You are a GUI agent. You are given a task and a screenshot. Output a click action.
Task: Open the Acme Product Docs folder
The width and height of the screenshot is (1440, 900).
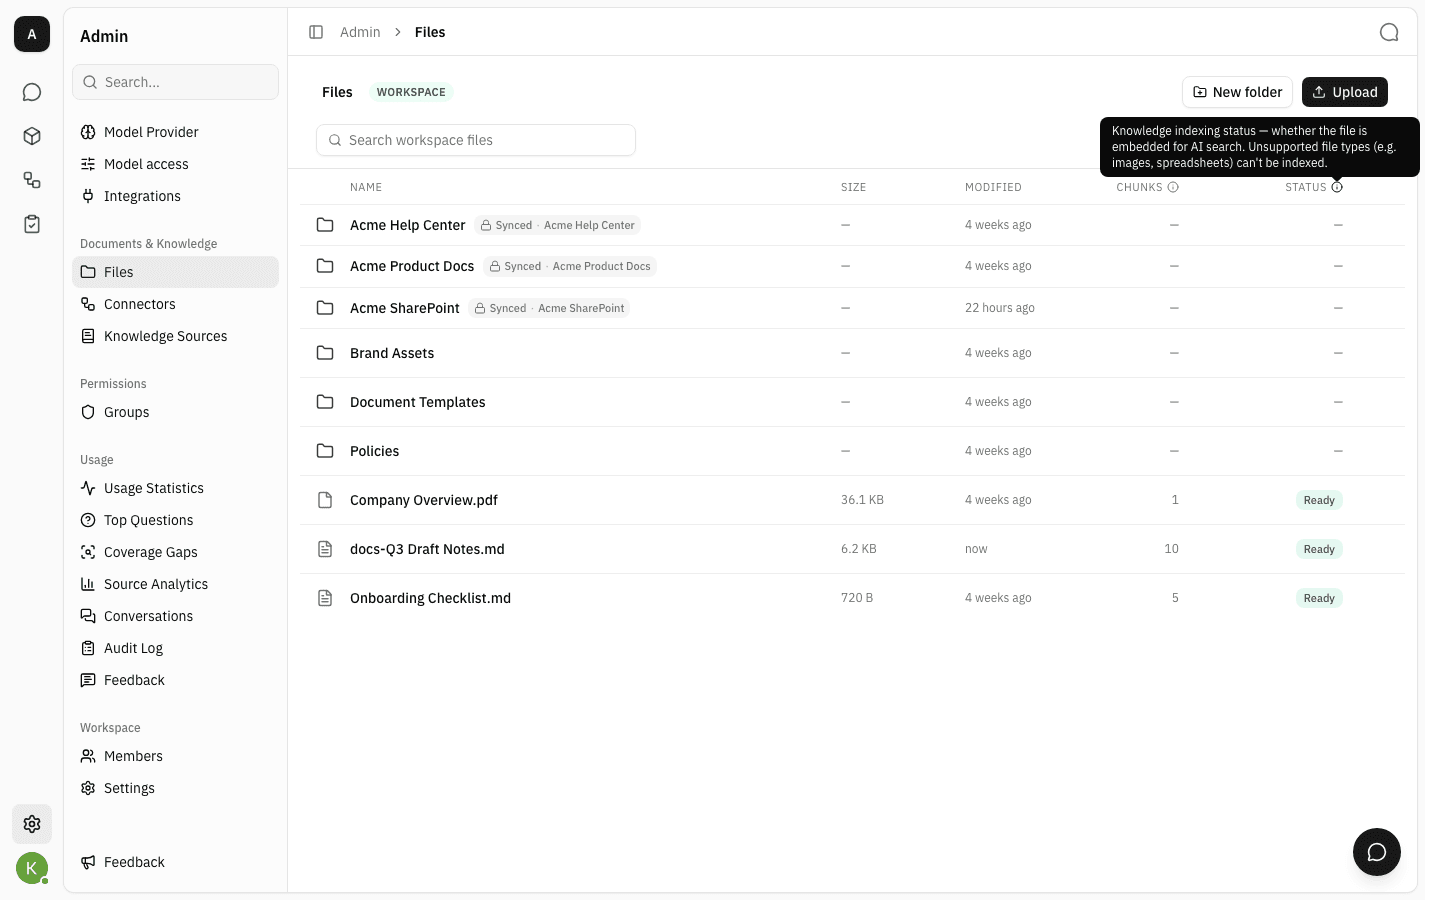point(412,266)
